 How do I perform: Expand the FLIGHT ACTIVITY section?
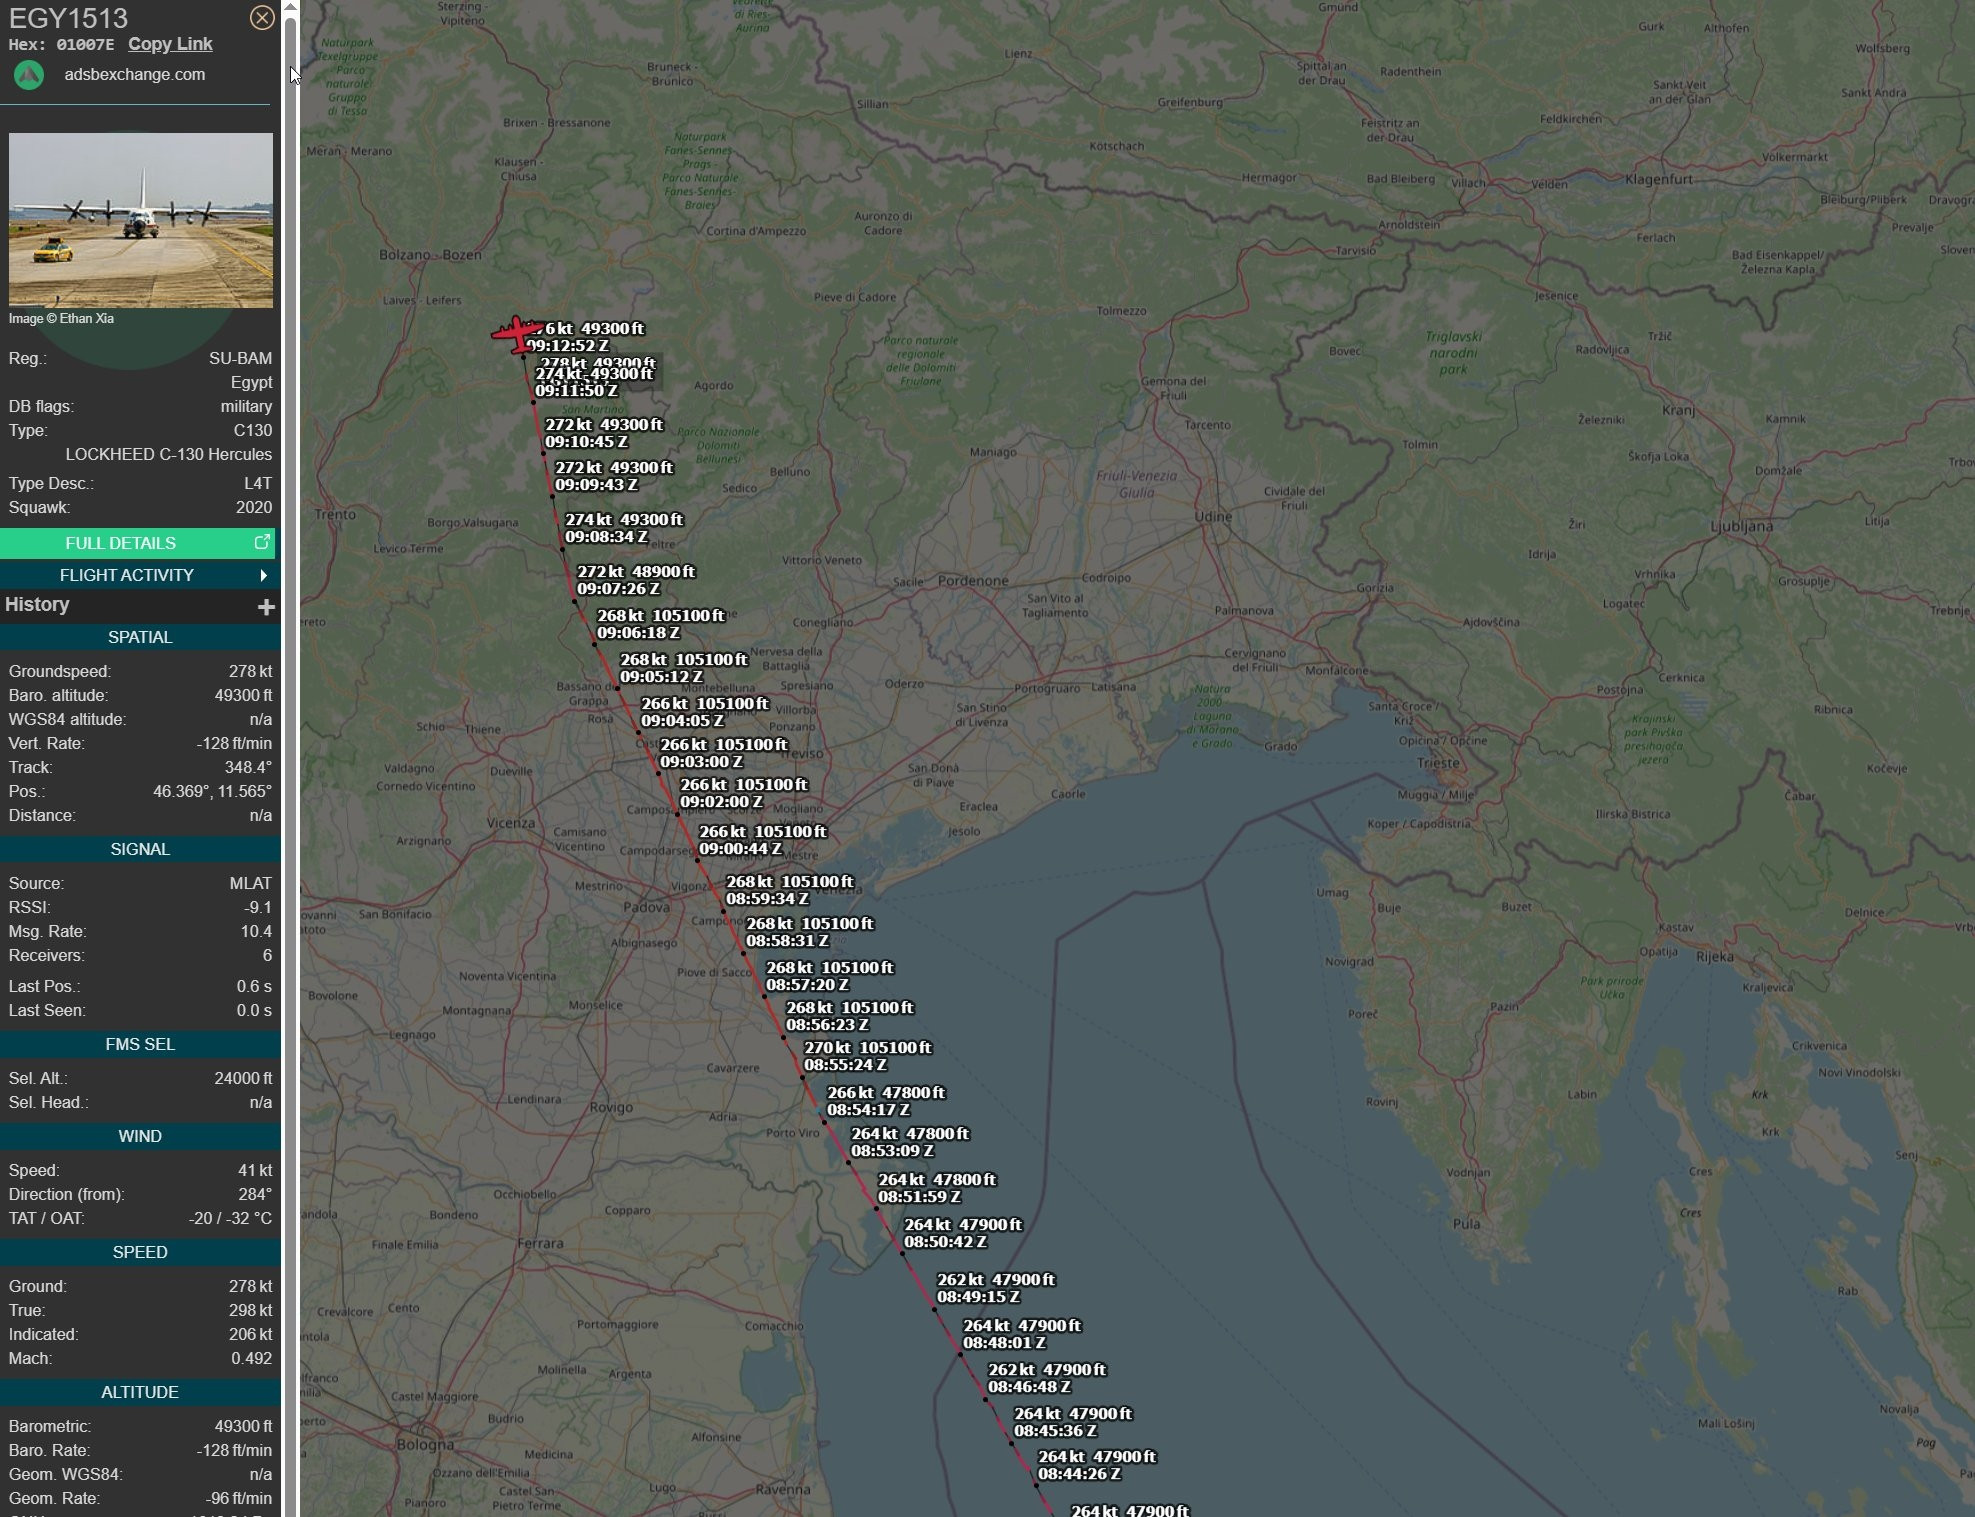pos(138,575)
